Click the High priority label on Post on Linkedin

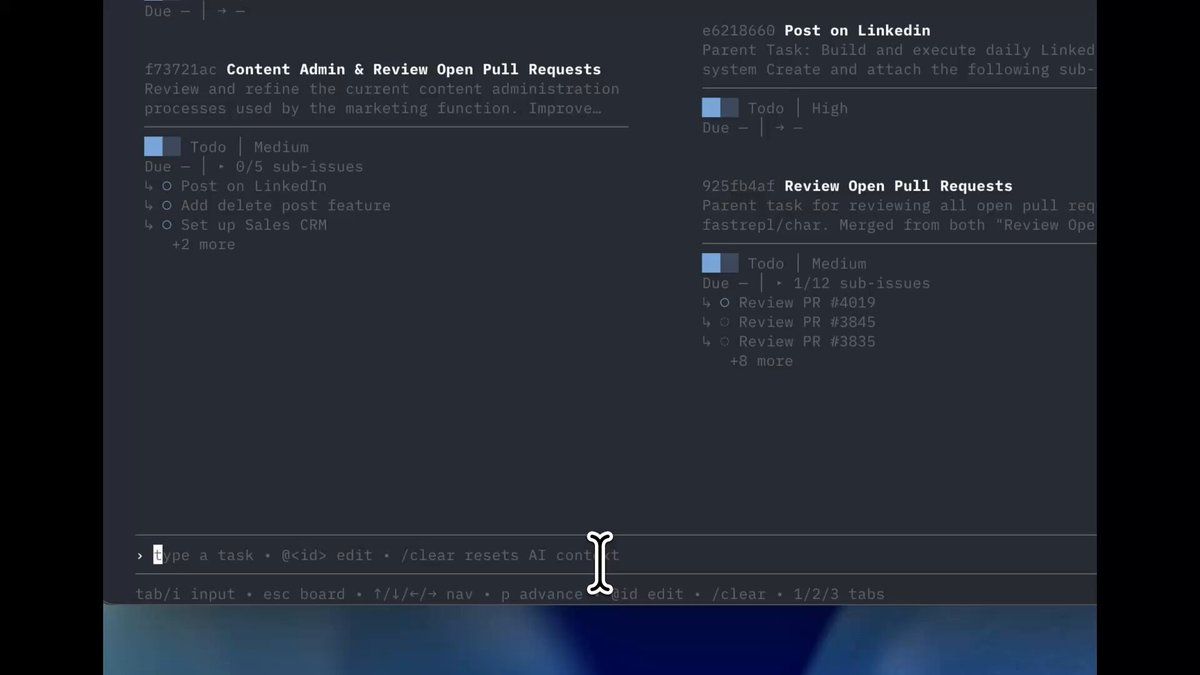pos(829,108)
